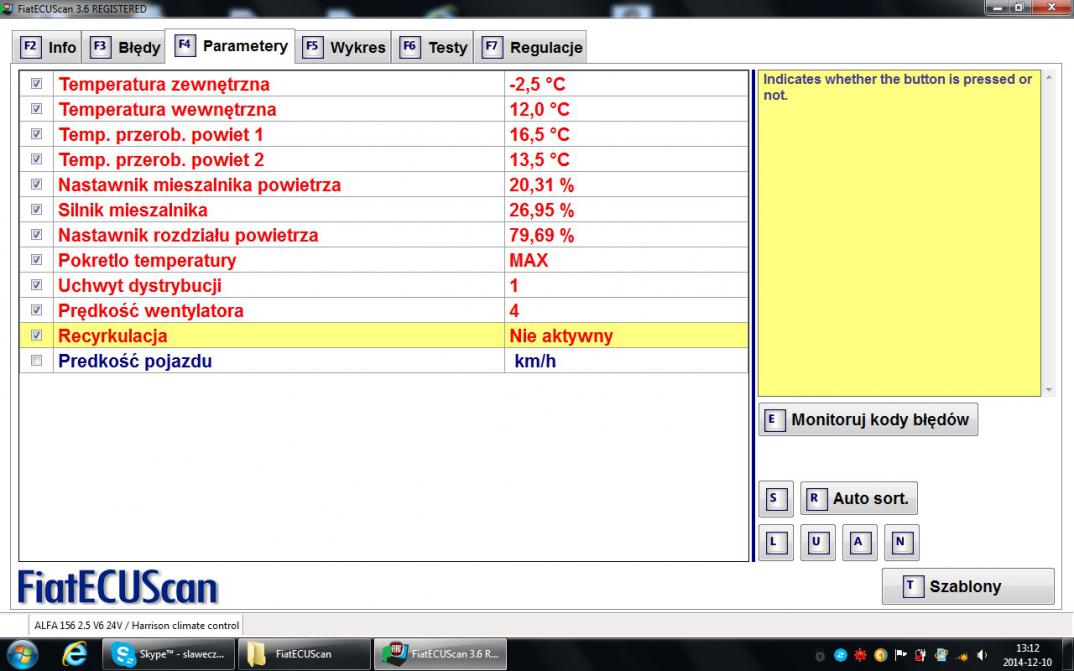This screenshot has height=671, width=1074.
Task: Enable Predkość pojazdu checkbox
Action: (36, 360)
